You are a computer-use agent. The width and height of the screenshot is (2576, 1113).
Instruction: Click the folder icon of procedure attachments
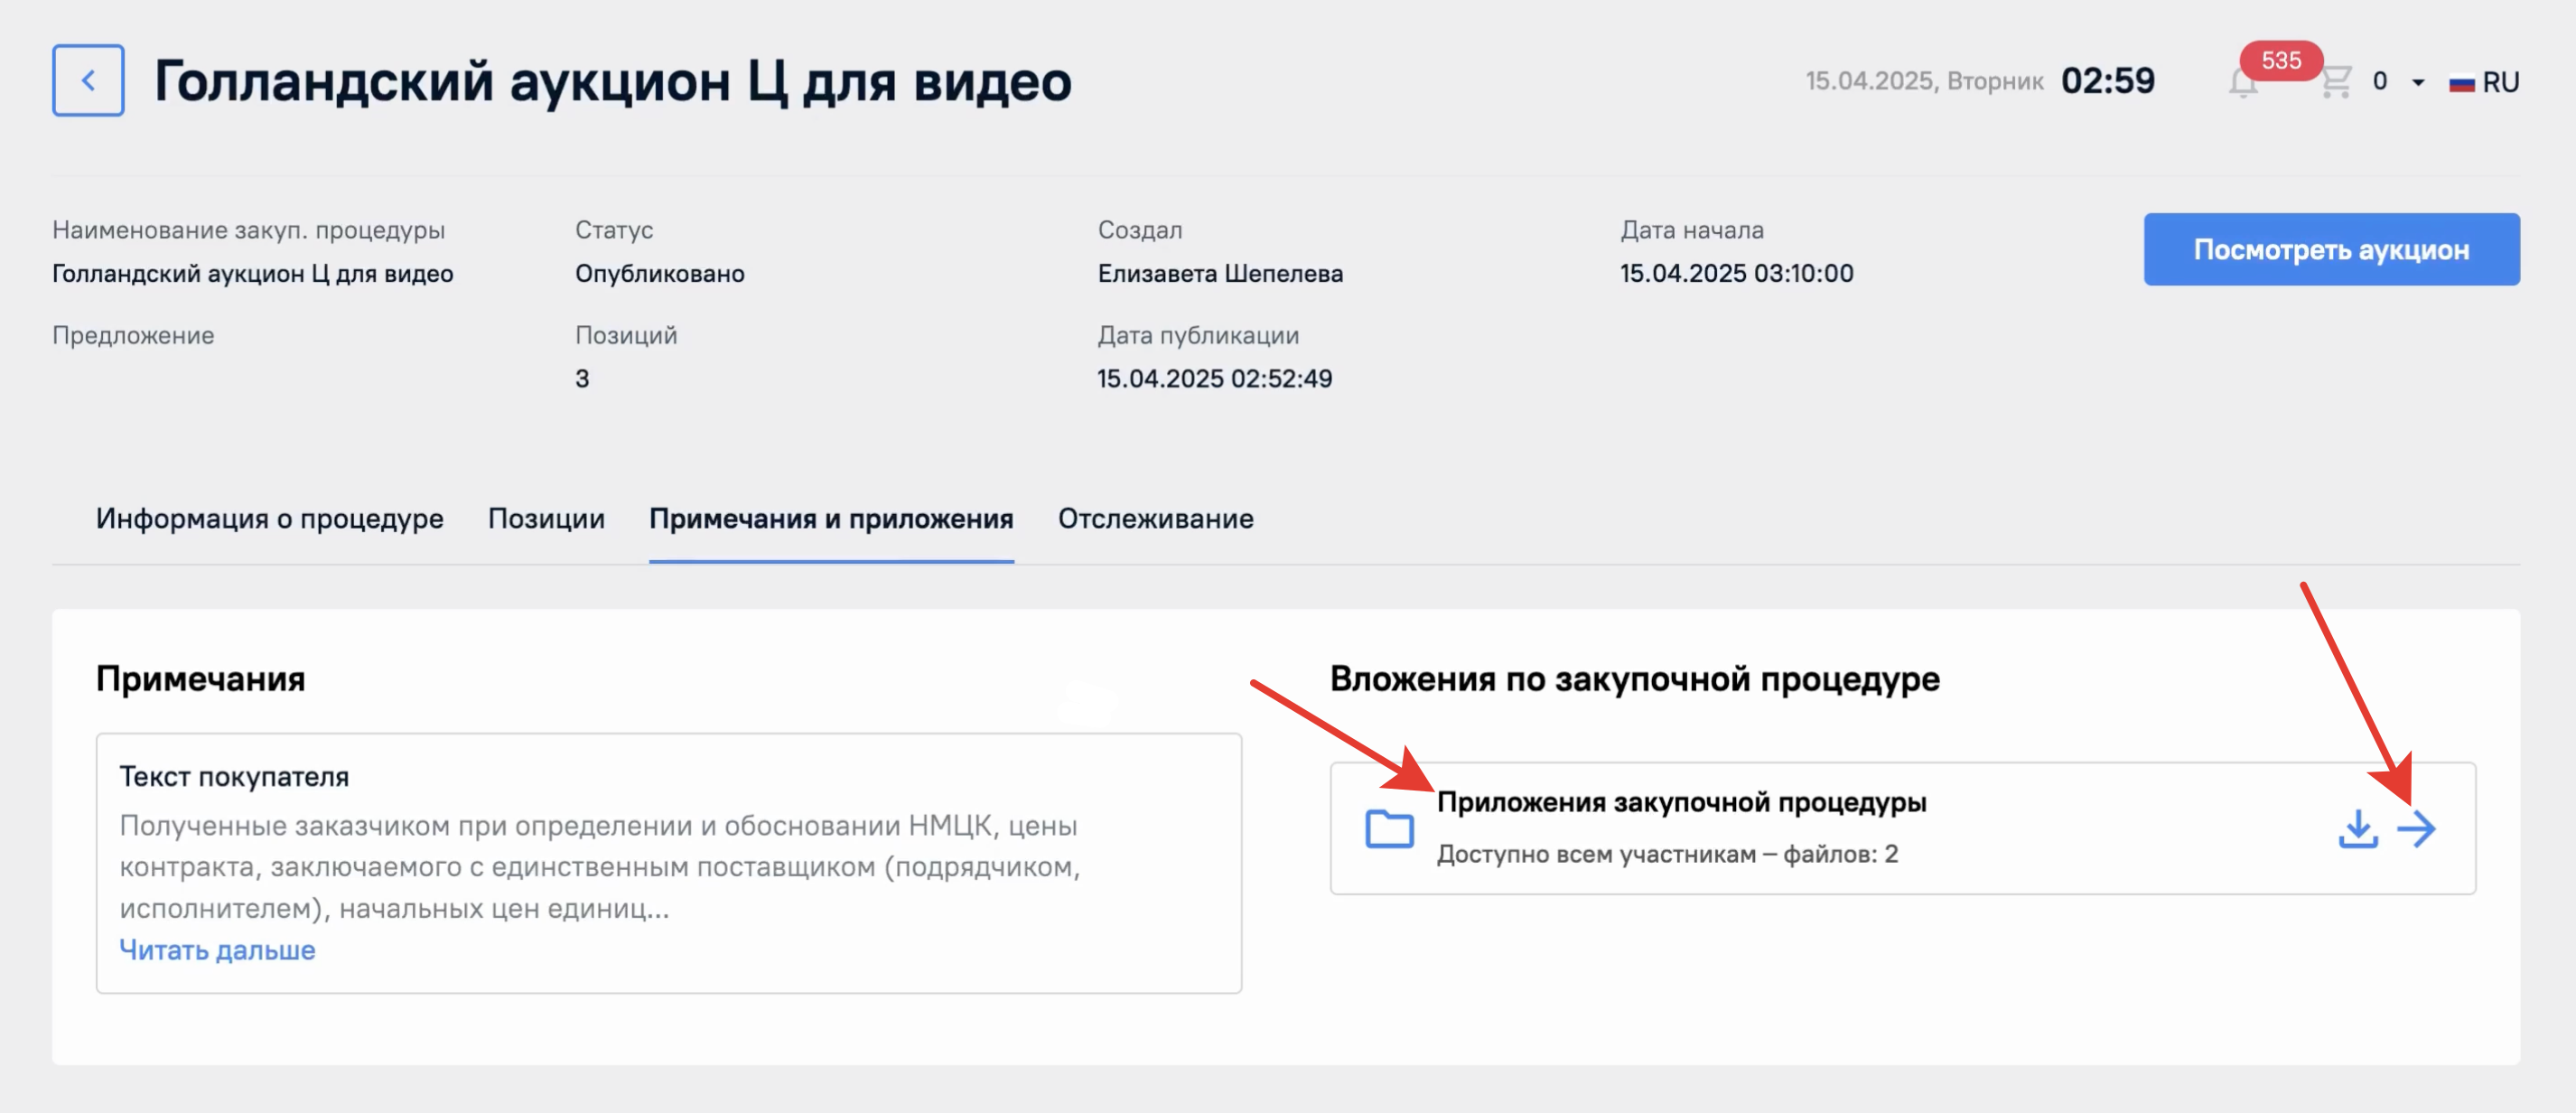click(x=1389, y=828)
